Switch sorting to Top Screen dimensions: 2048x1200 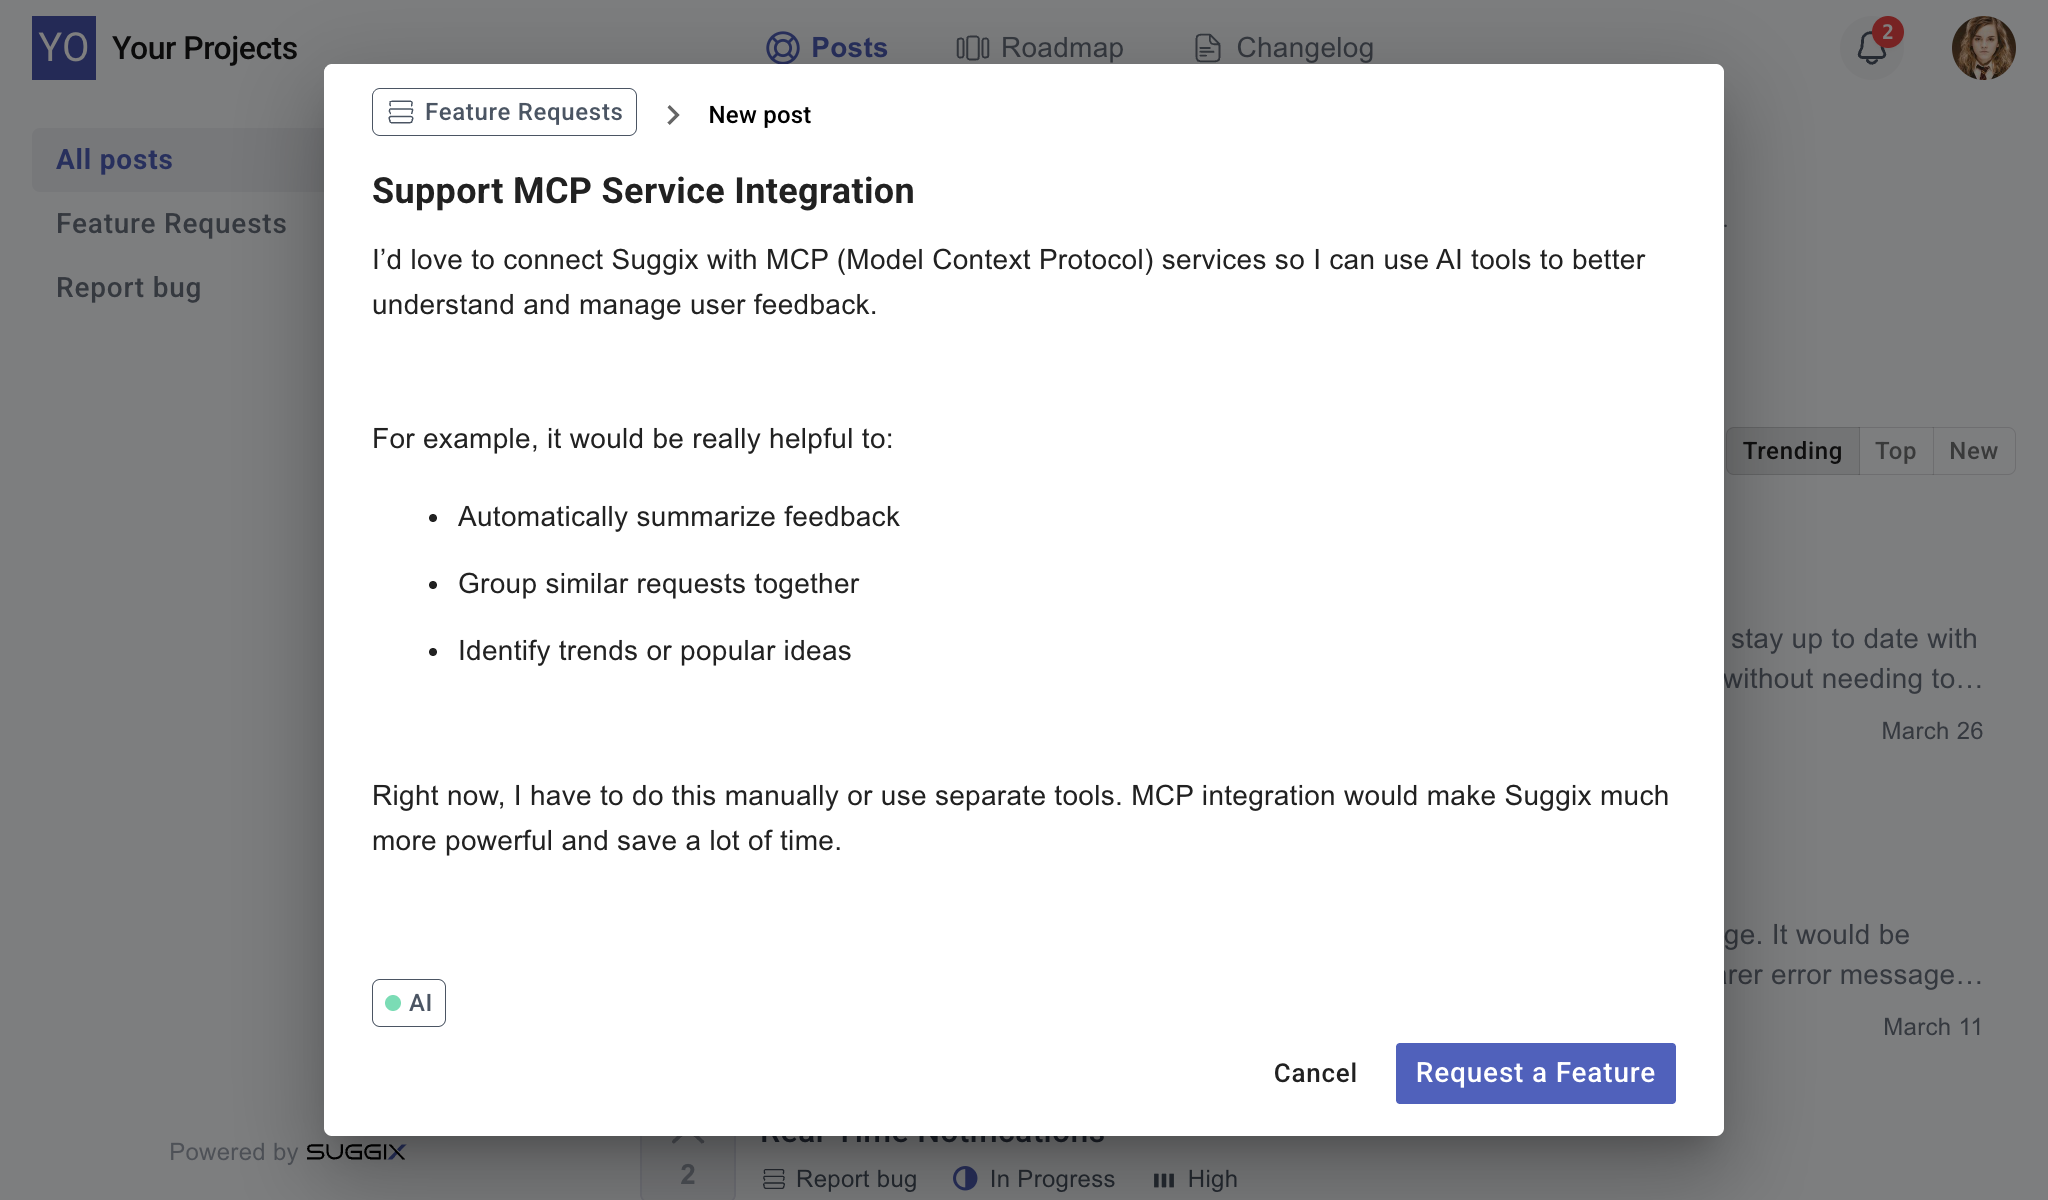click(x=1895, y=451)
